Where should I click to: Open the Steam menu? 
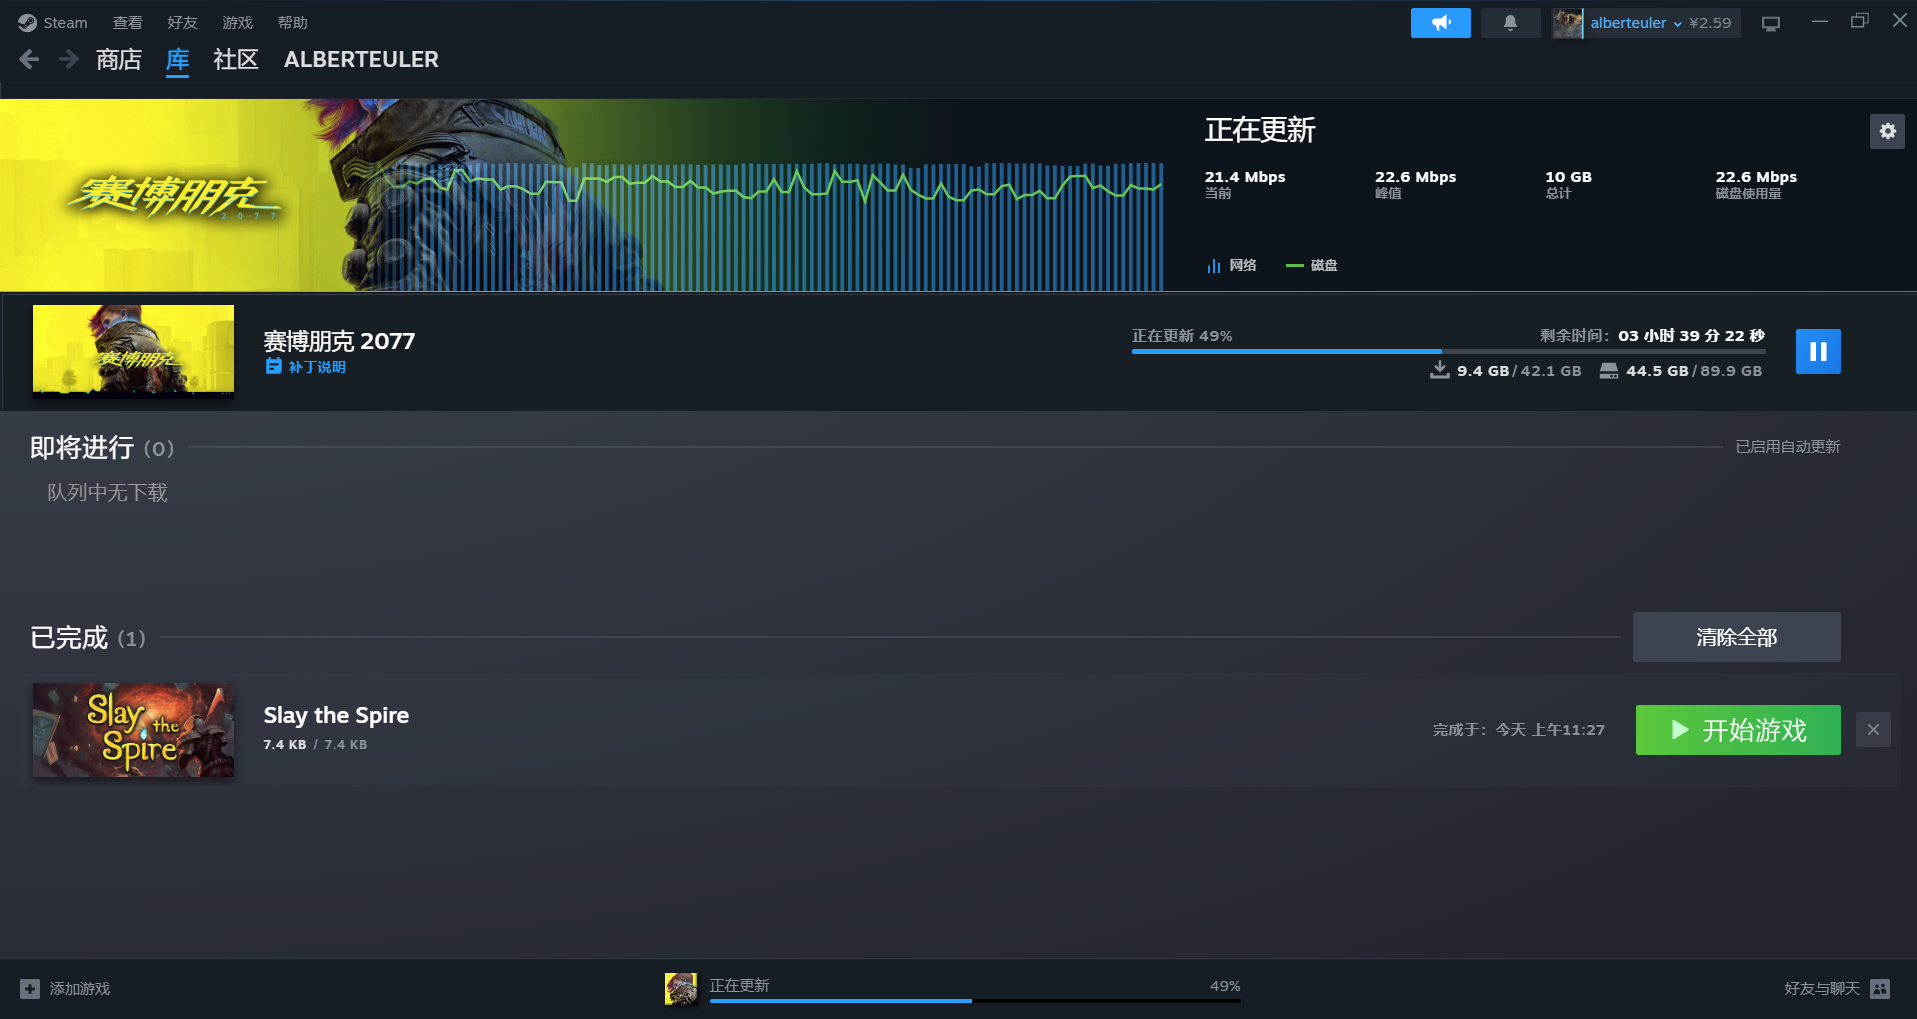click(54, 22)
